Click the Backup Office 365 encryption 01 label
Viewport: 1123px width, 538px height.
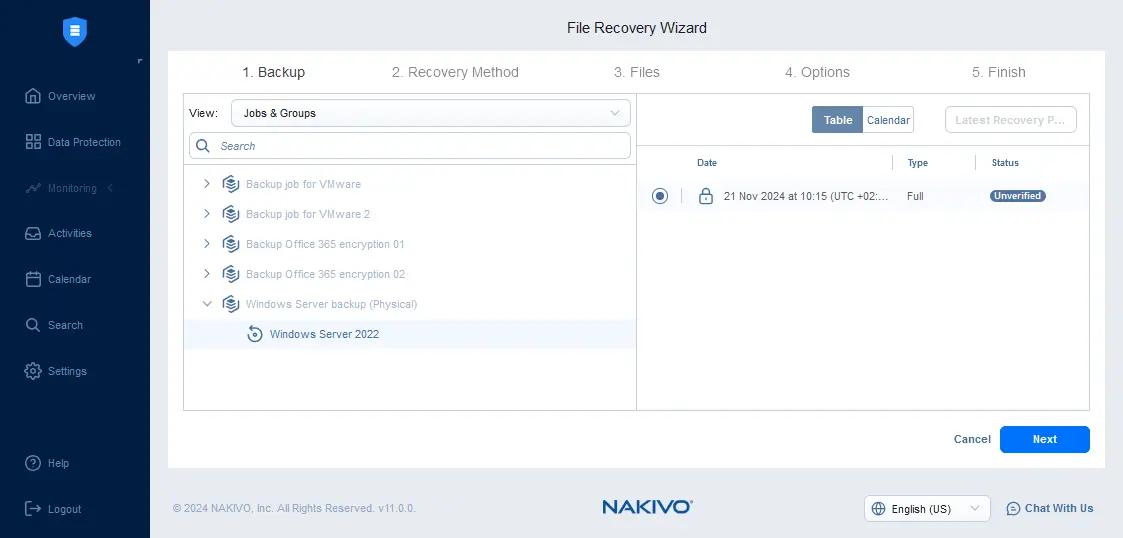coord(325,244)
